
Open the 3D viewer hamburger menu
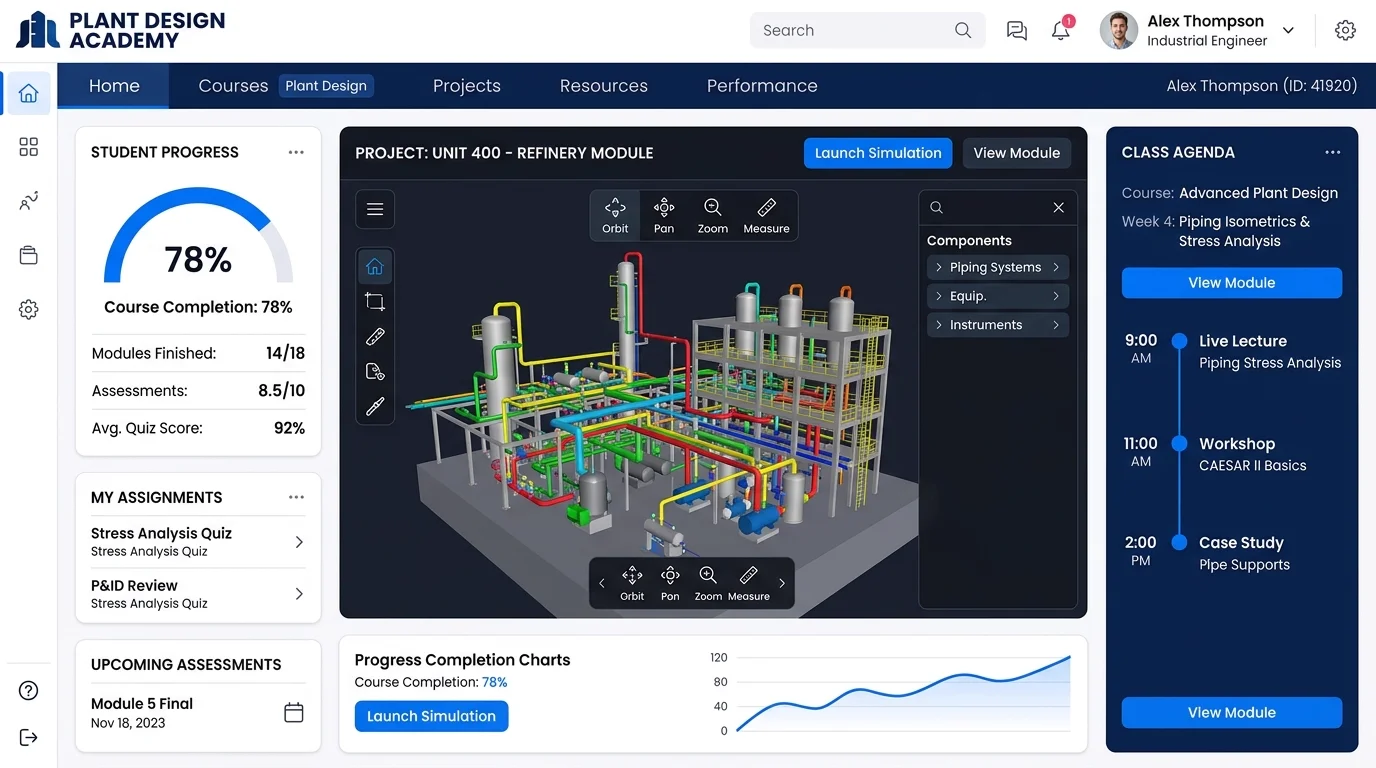pyautogui.click(x=375, y=209)
